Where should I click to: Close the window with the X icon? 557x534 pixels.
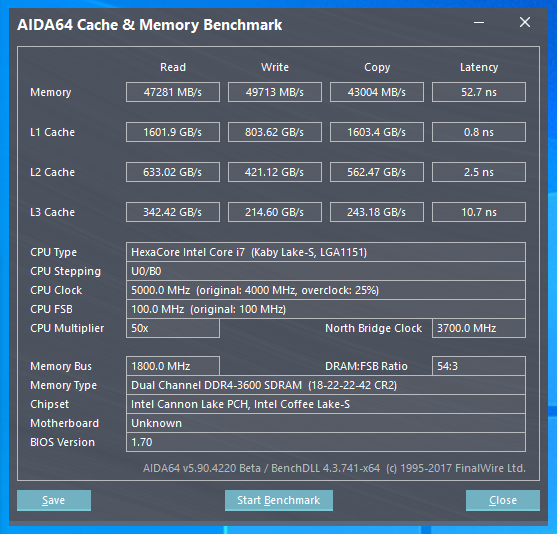click(x=525, y=22)
